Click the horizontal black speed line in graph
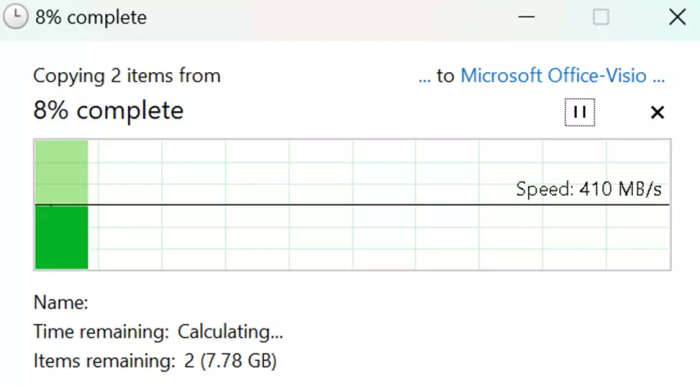 coord(353,205)
